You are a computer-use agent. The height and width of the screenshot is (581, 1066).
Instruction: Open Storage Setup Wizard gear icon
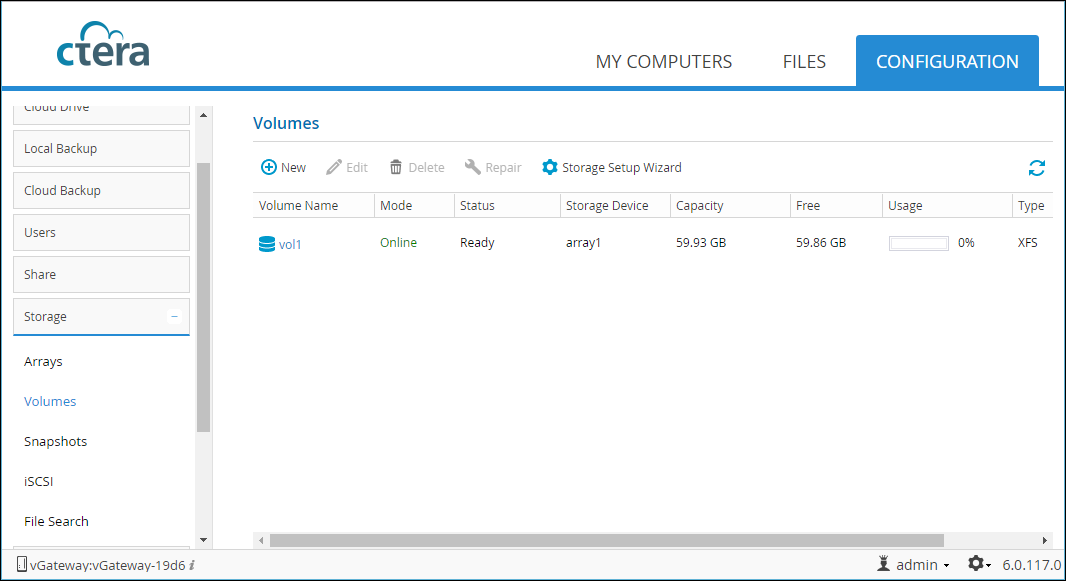point(549,167)
